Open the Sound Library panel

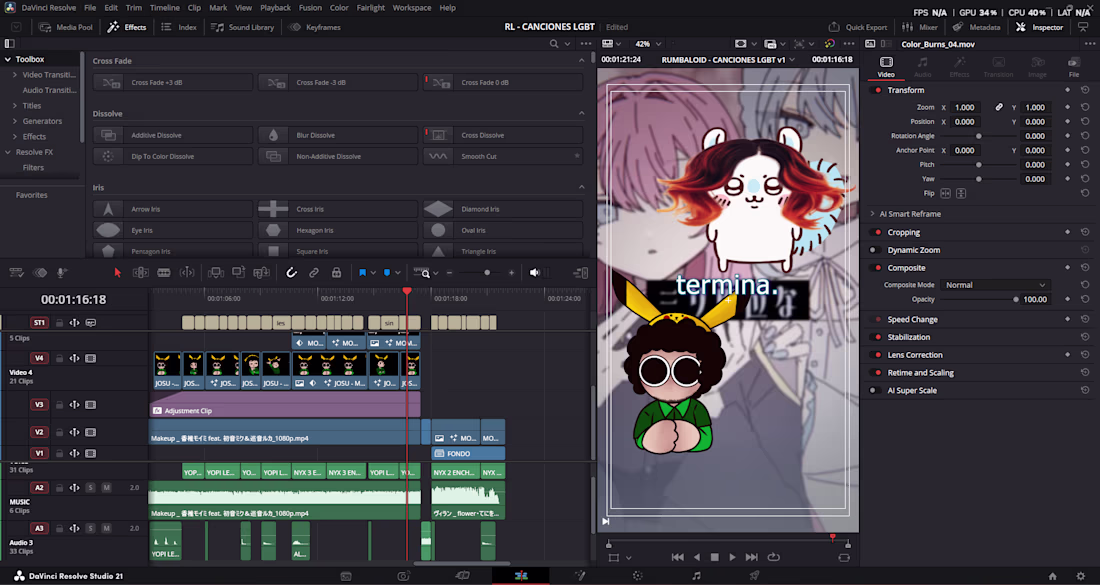coord(243,27)
